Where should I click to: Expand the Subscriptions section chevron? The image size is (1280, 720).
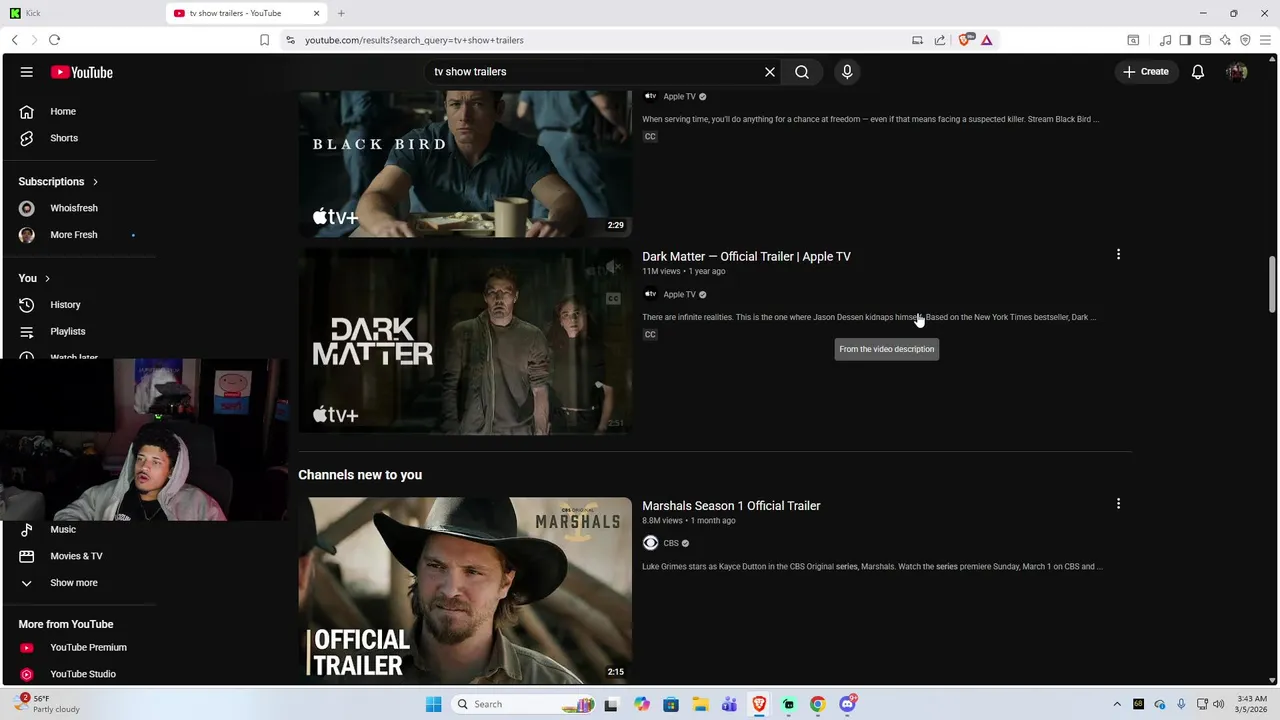[95, 182]
